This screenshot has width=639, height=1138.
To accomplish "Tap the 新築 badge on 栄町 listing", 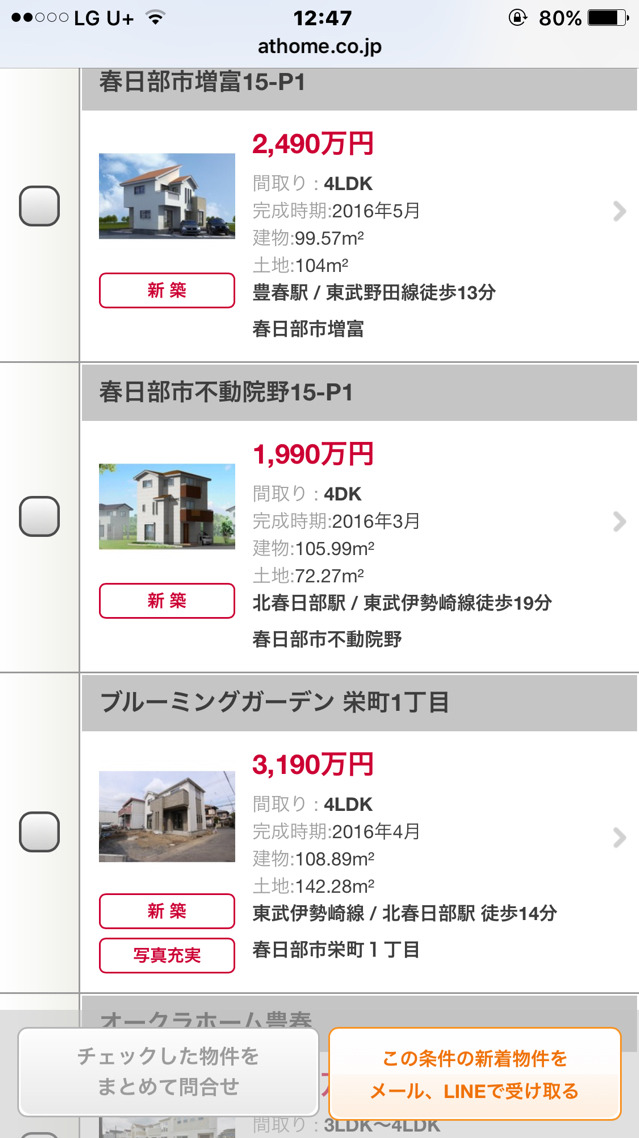I will point(167,911).
